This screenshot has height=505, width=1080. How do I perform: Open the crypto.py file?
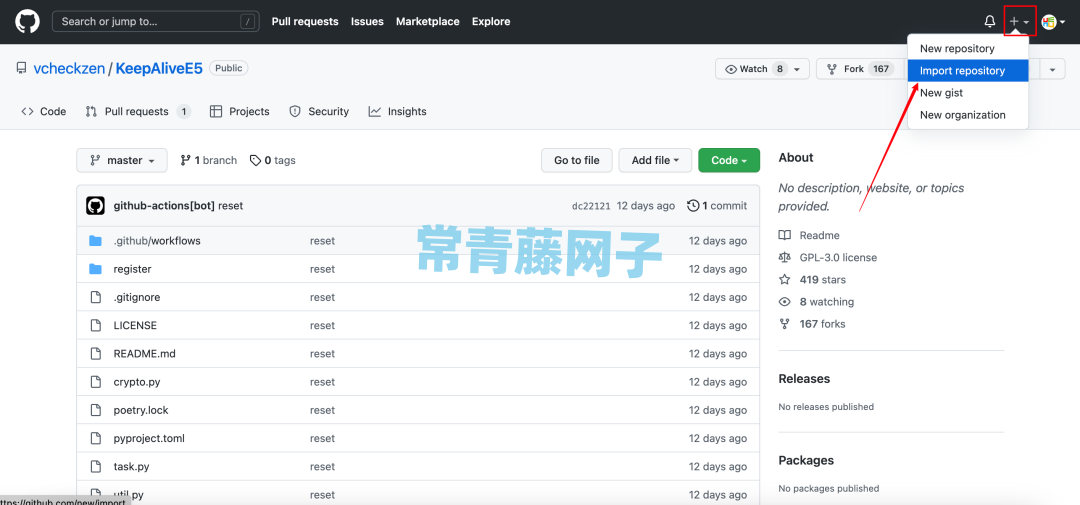137,382
